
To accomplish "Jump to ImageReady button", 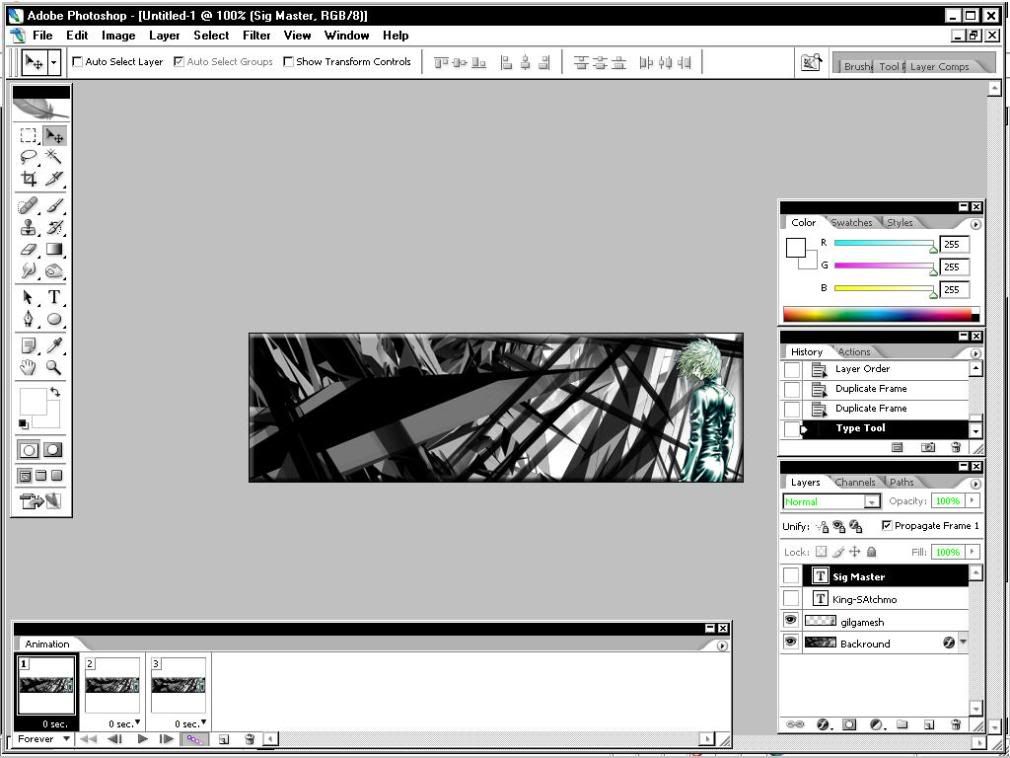I will point(40,500).
